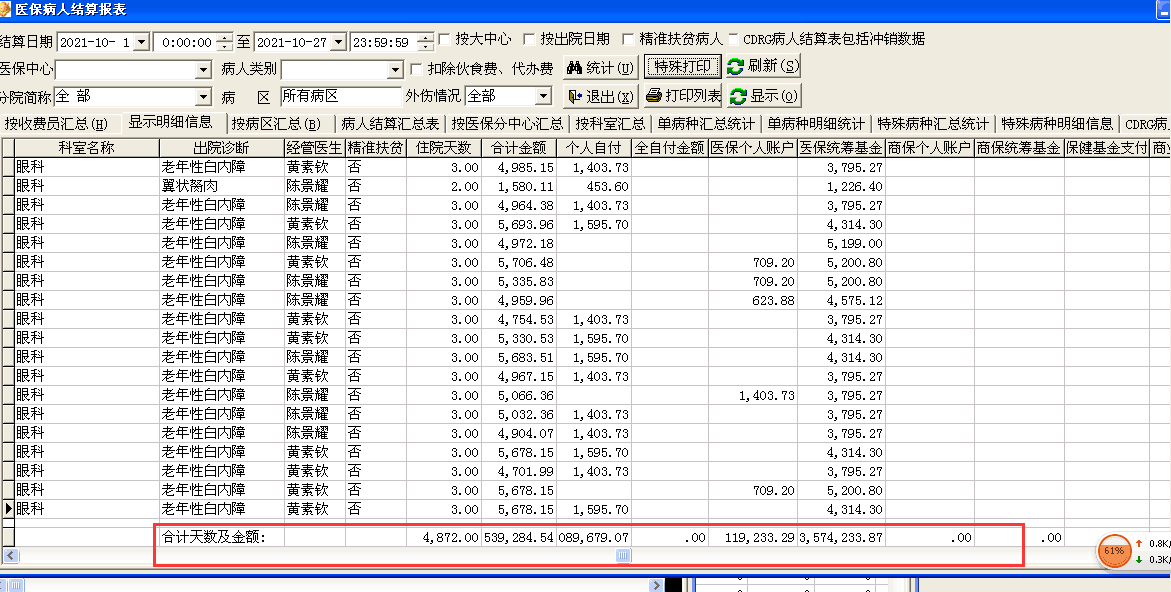
Task: Click the 出院诊断 column header
Action: point(222,147)
